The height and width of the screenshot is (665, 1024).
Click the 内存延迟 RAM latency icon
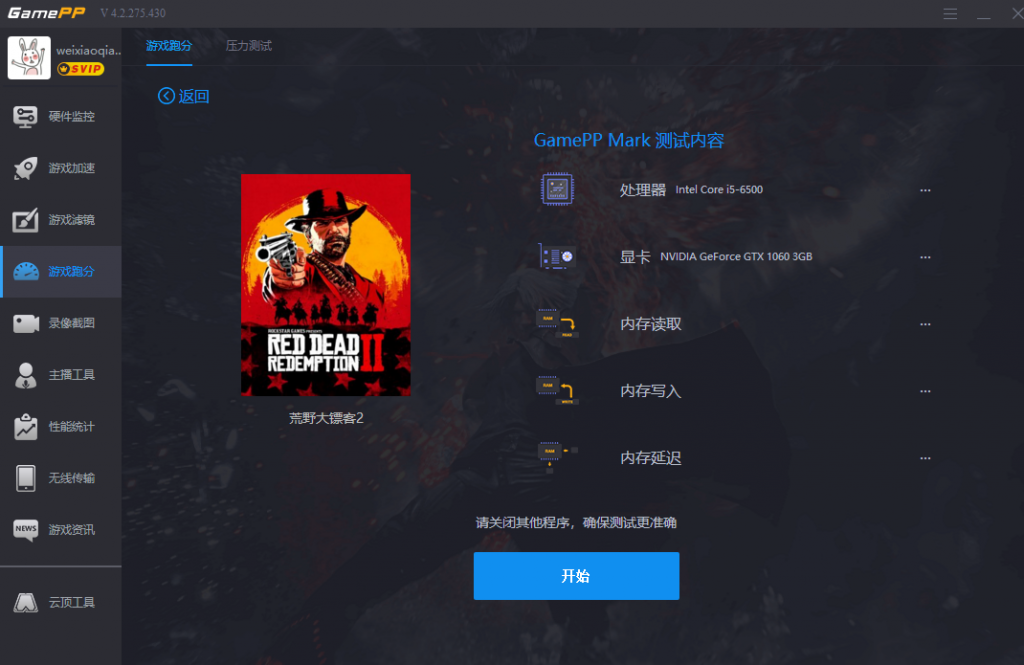(x=557, y=457)
